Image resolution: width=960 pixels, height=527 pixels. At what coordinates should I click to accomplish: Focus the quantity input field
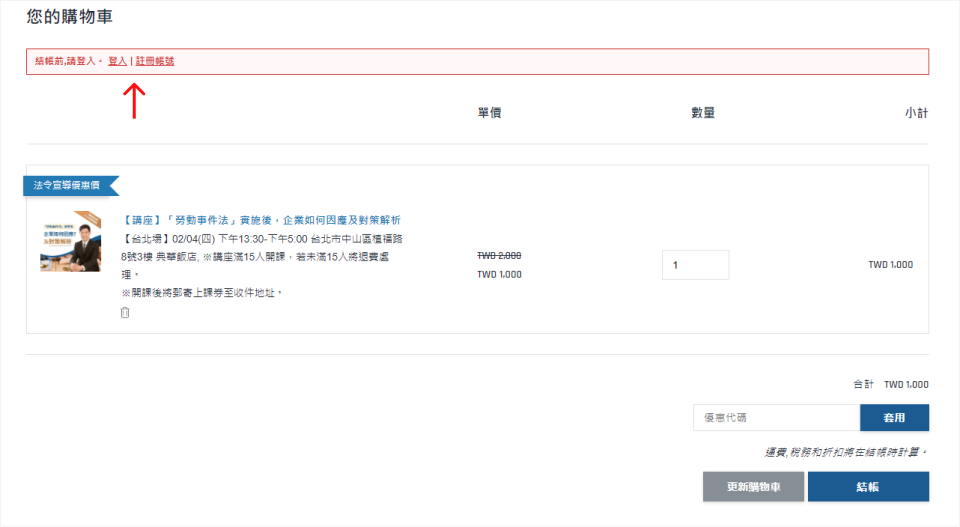coord(695,265)
